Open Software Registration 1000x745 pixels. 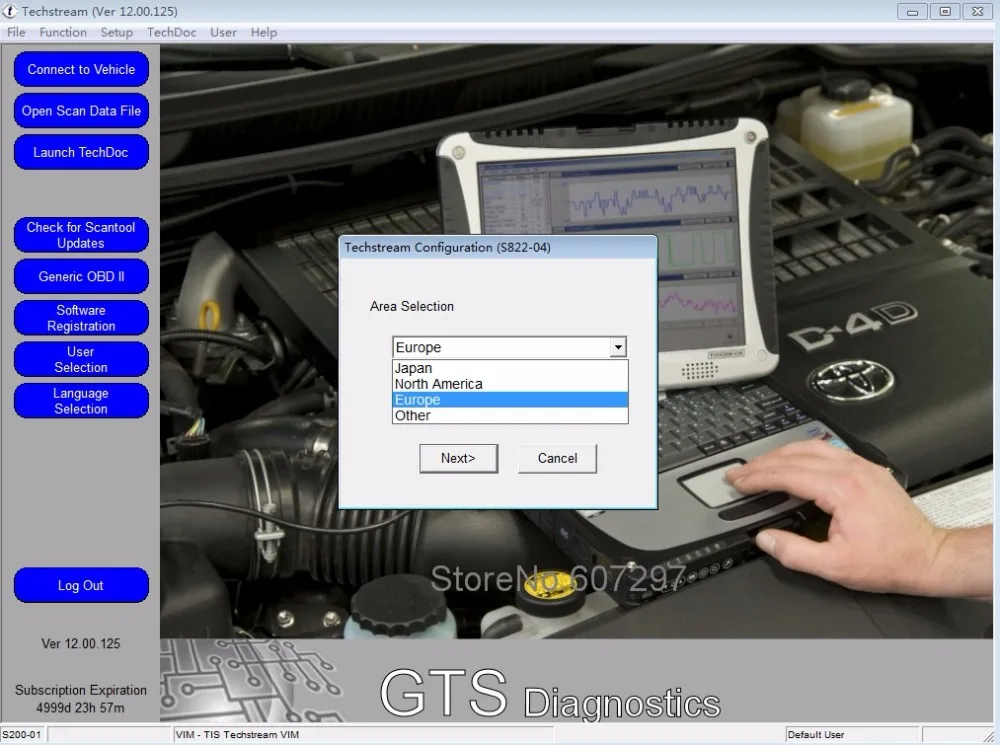click(80, 317)
